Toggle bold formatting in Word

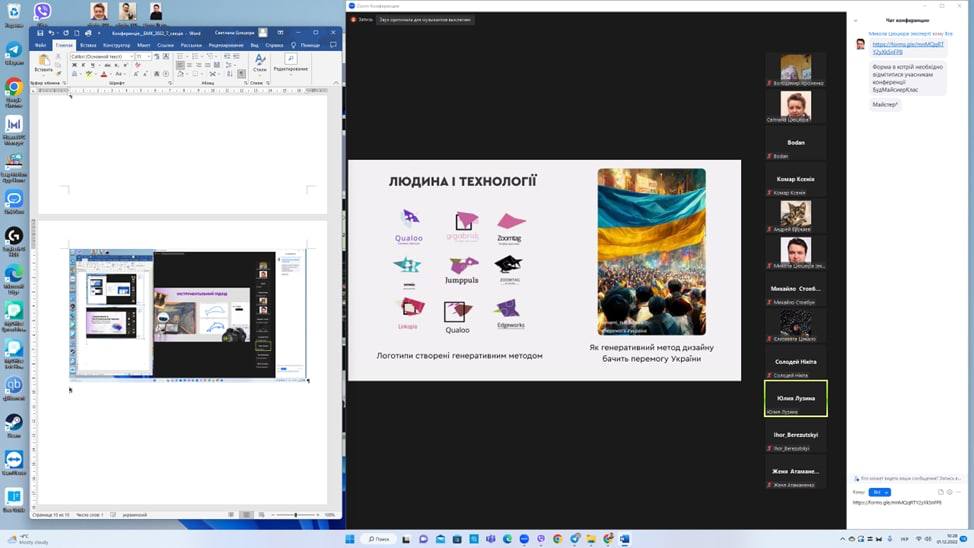75,65
